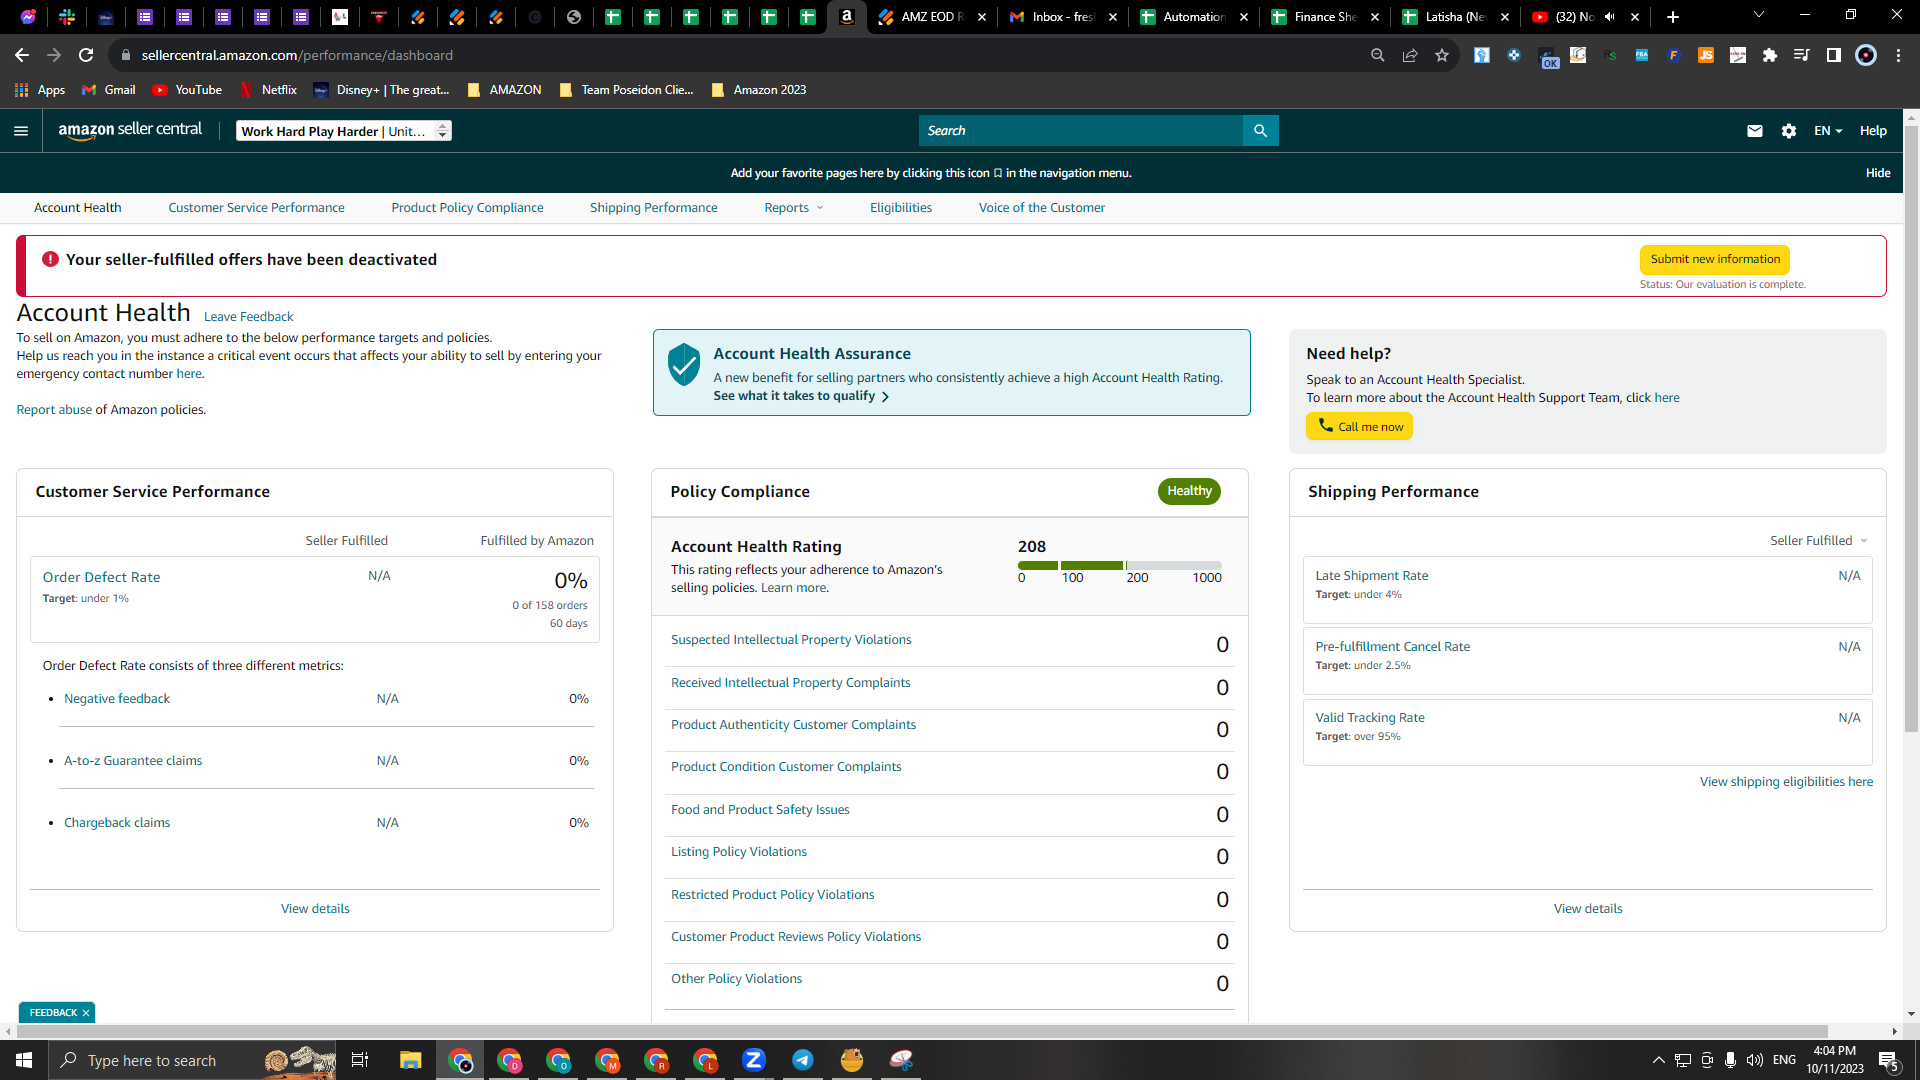Close the FEEDBACK tab with its X

(x=86, y=1013)
